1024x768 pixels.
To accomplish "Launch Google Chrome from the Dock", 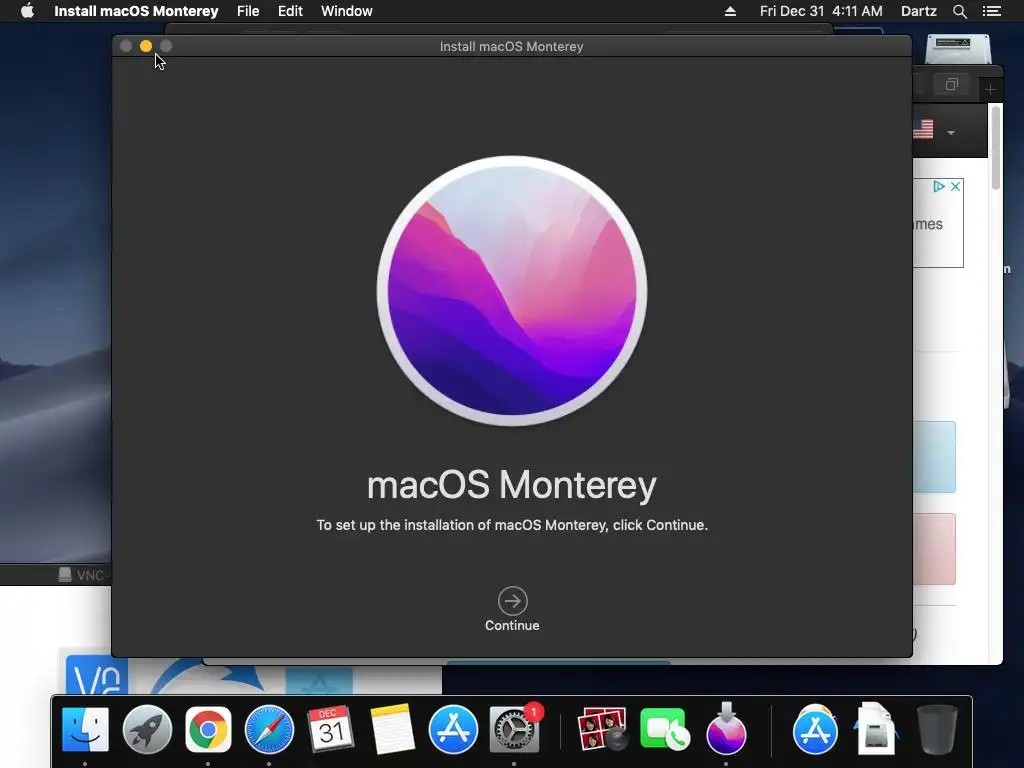I will click(208, 729).
